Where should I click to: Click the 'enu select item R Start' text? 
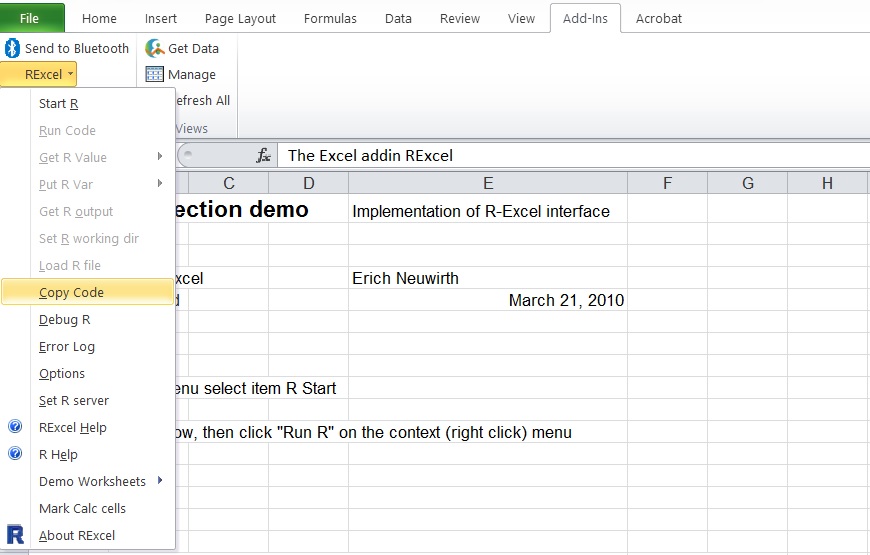pos(256,388)
